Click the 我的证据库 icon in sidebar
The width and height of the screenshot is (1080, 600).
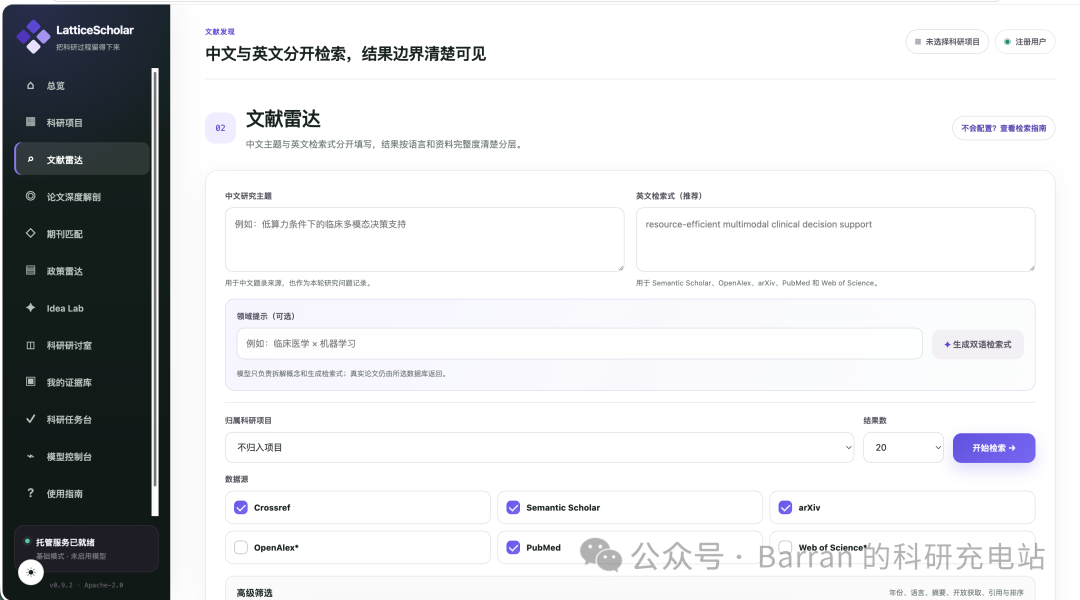coord(30,382)
